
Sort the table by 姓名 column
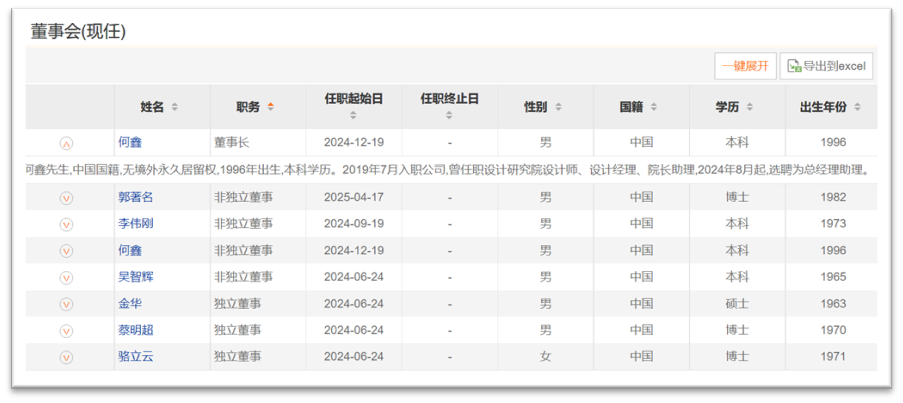(174, 107)
